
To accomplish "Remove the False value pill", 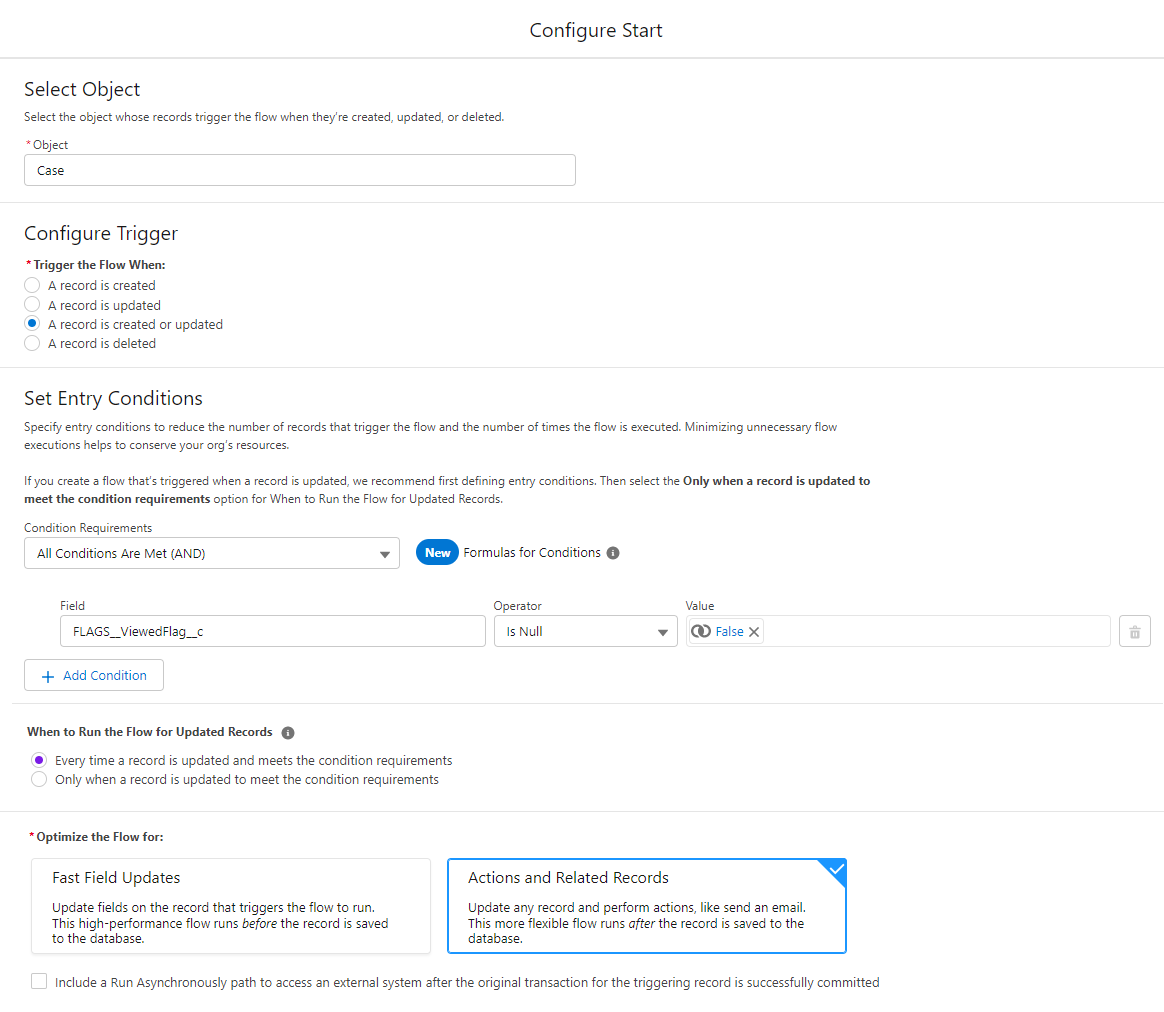I will pos(753,632).
